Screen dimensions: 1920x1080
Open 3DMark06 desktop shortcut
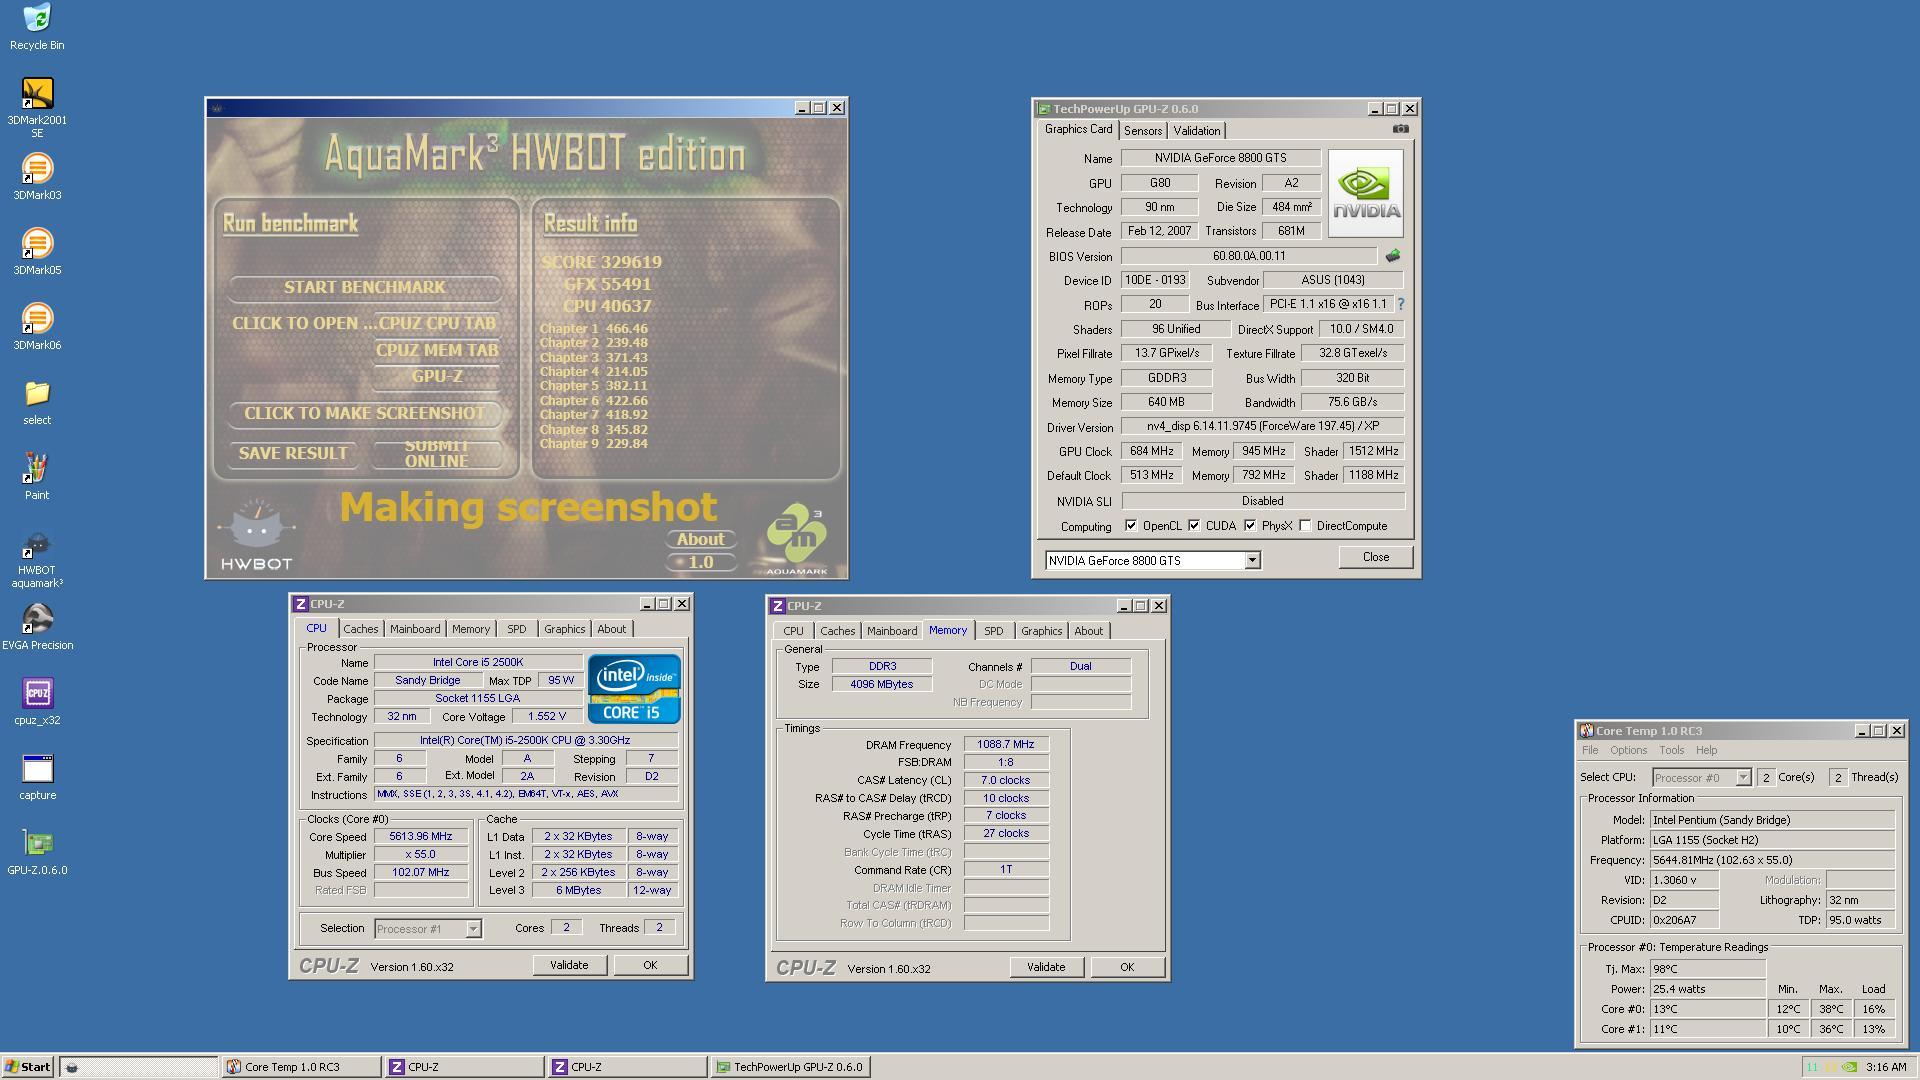37,327
